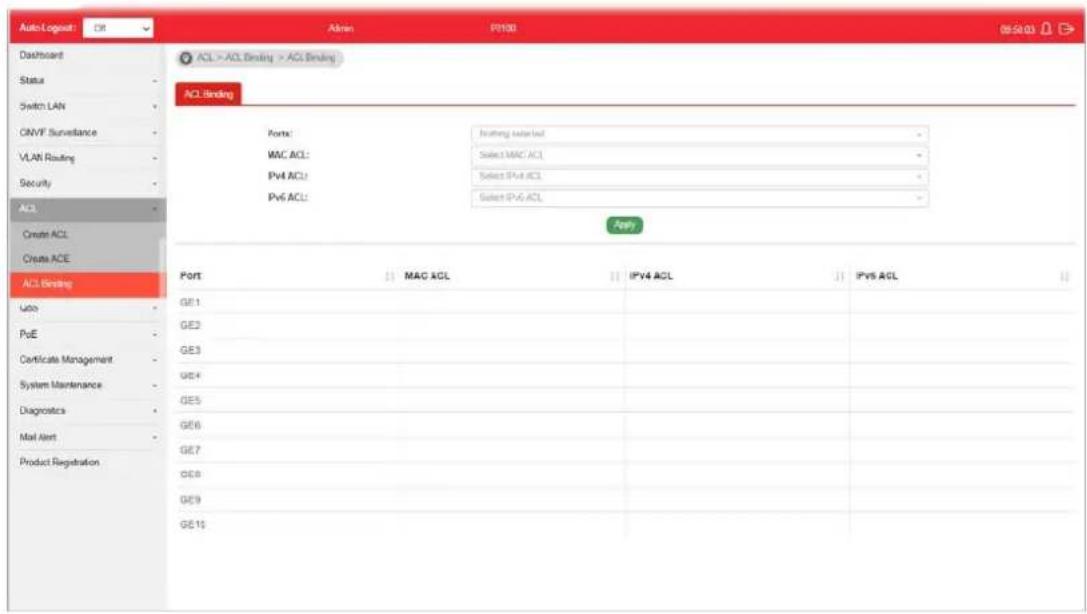The height and width of the screenshot is (614, 1087).
Task: Expand the Mail Alert sidebar menu
Action: [87, 437]
